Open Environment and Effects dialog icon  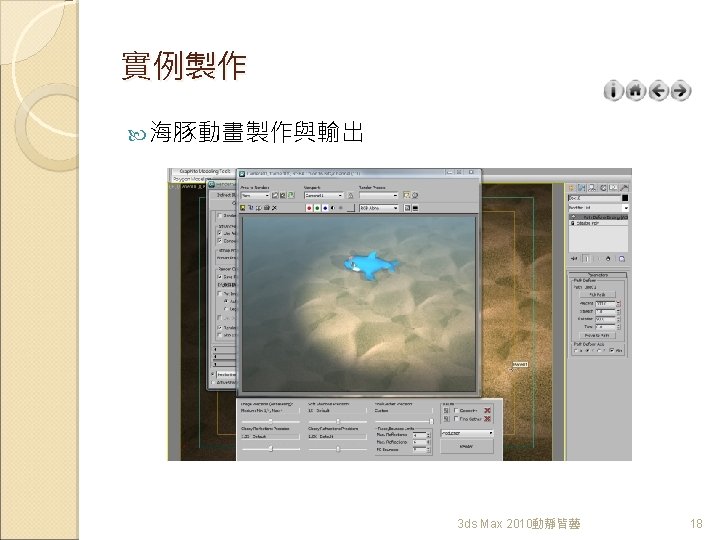[x=415, y=195]
